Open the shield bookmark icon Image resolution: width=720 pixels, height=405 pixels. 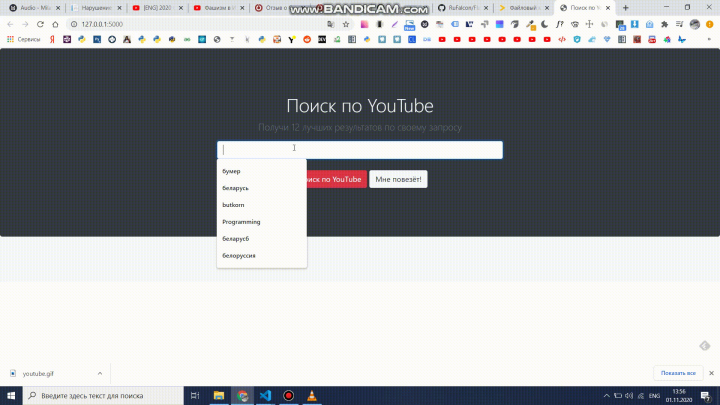point(577,39)
